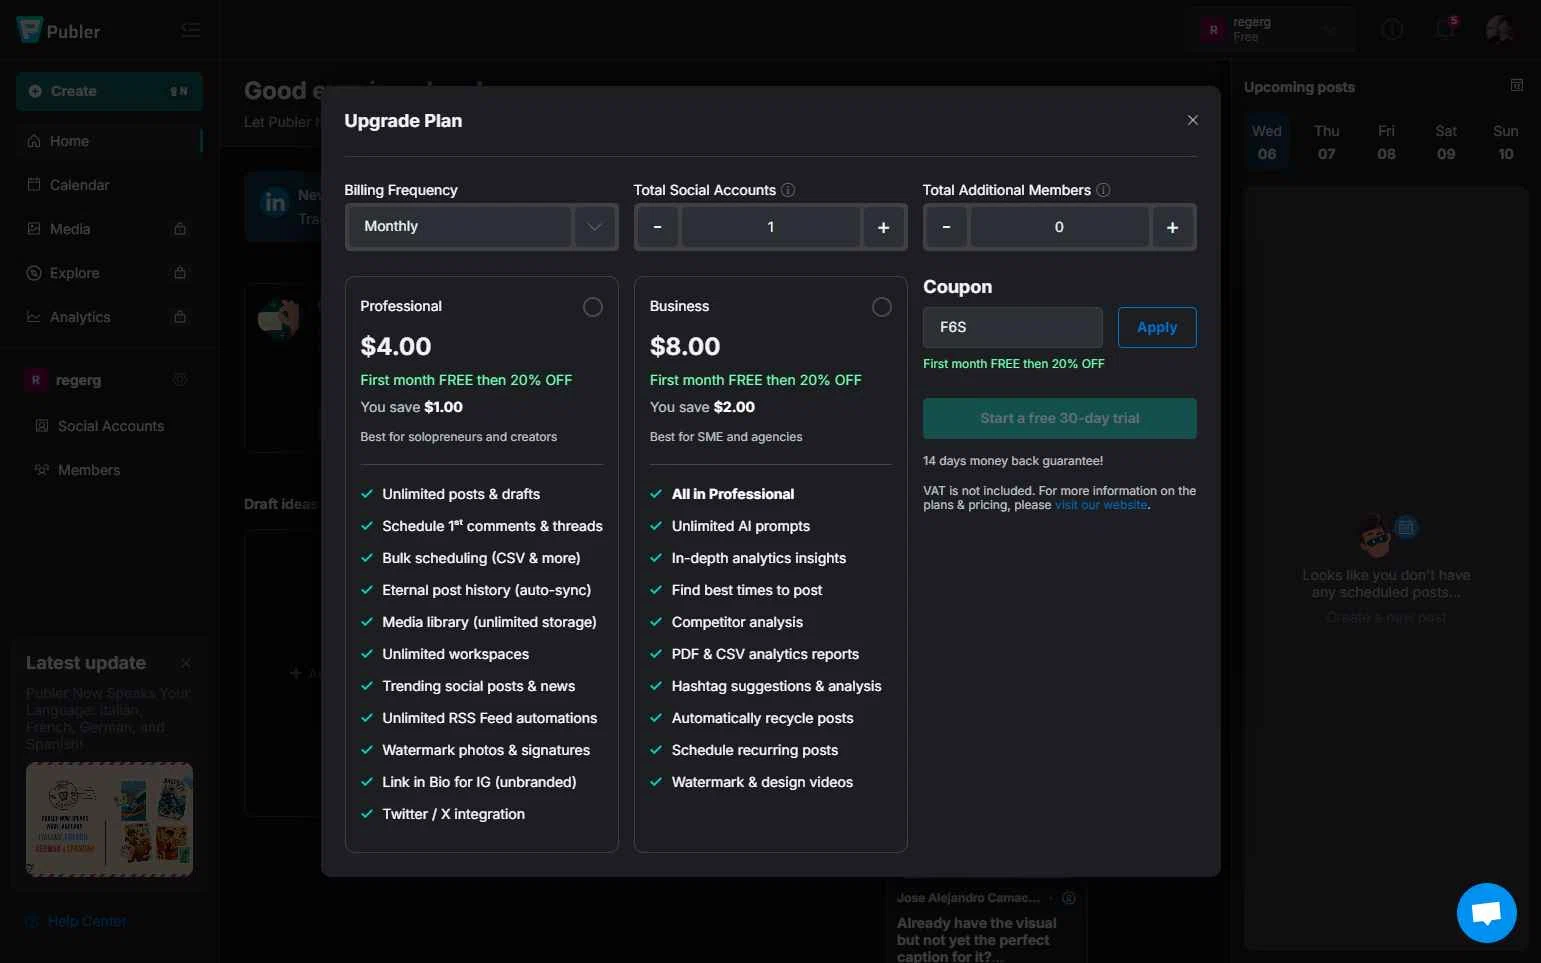This screenshot has height=963, width=1541.
Task: Click Create a new post link
Action: pos(1386,618)
